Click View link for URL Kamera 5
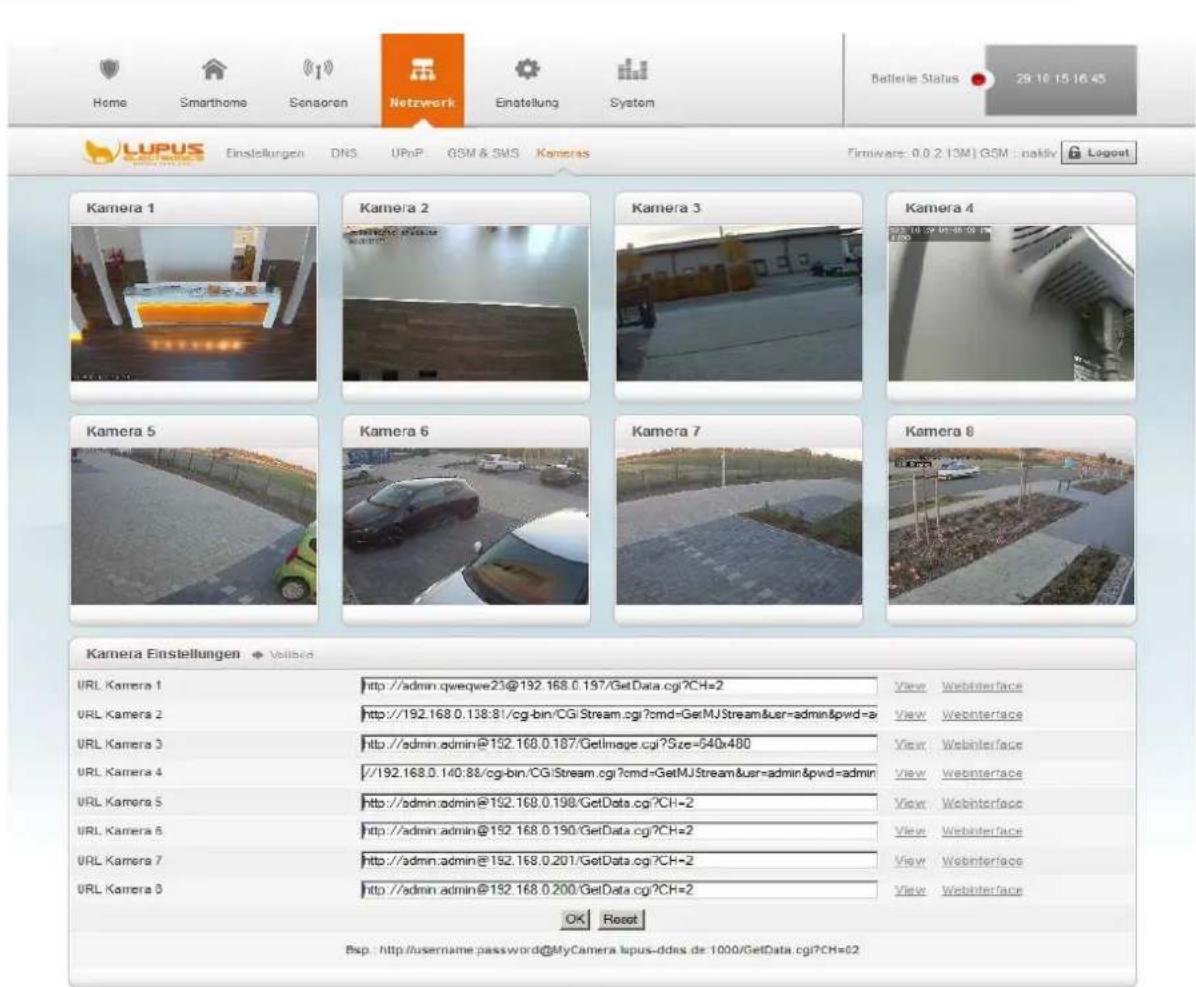Image resolution: width=1196 pixels, height=987 pixels. point(910,803)
